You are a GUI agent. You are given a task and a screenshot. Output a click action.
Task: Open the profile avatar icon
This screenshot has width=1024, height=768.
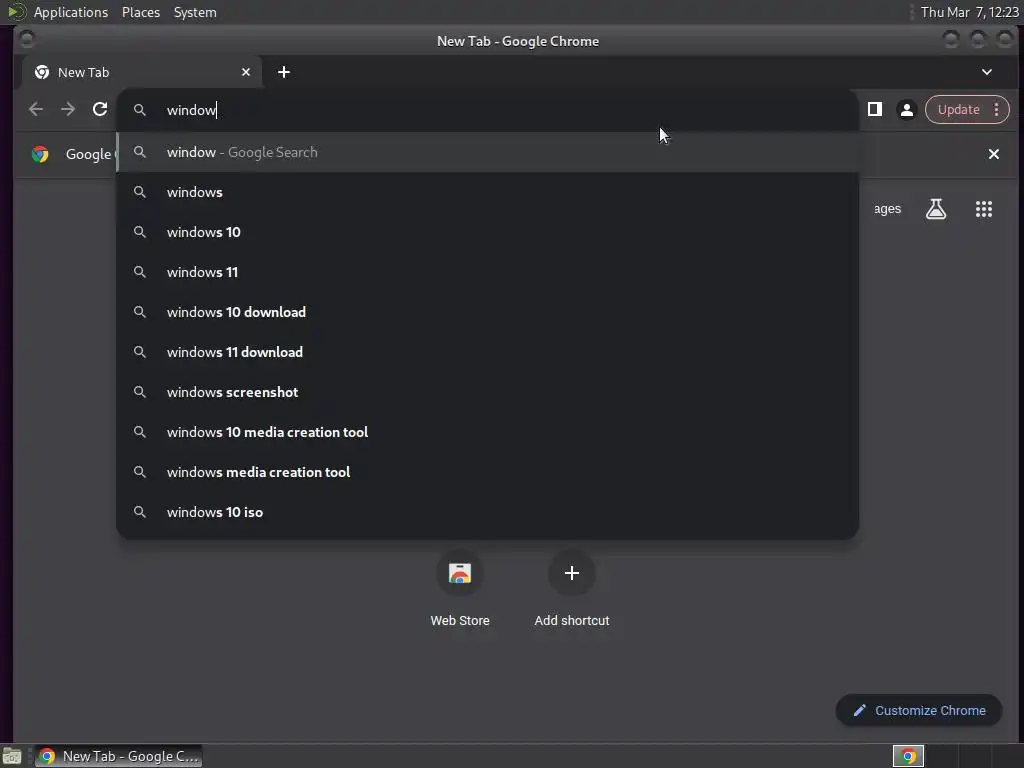(x=906, y=110)
